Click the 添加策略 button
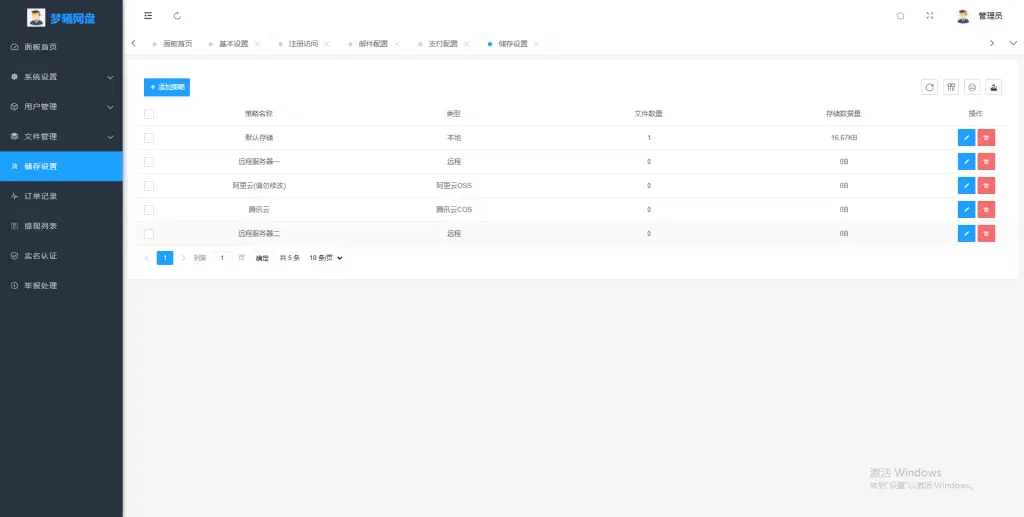1024x517 pixels. (166, 87)
